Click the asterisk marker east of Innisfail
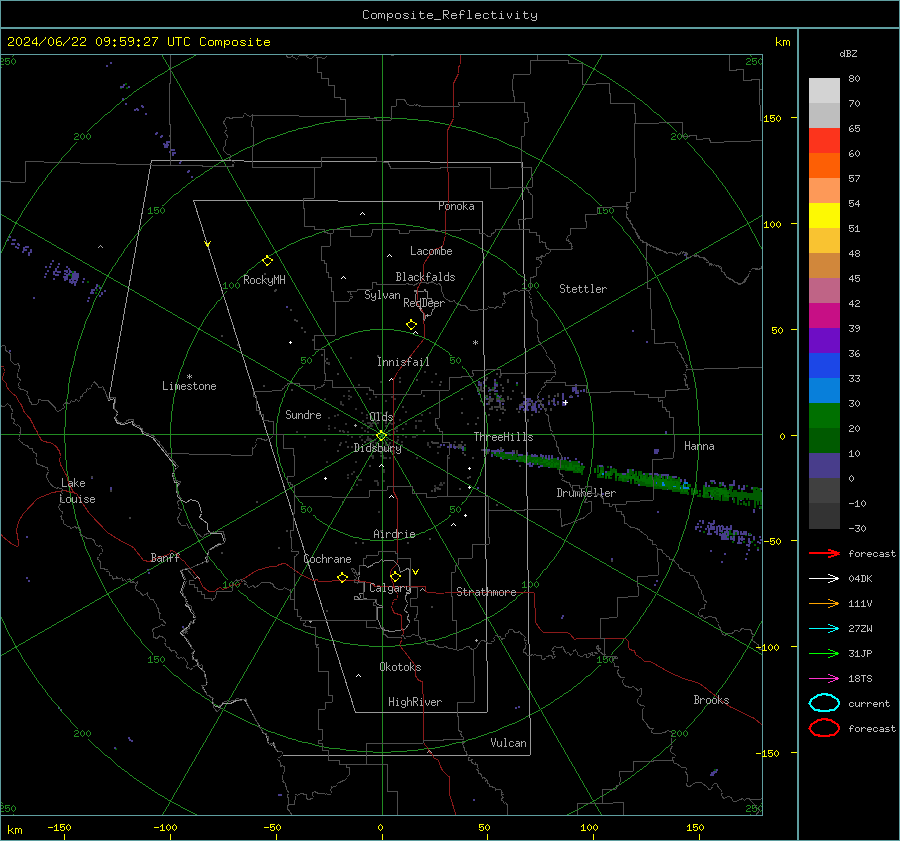The height and width of the screenshot is (841, 900). [x=475, y=343]
